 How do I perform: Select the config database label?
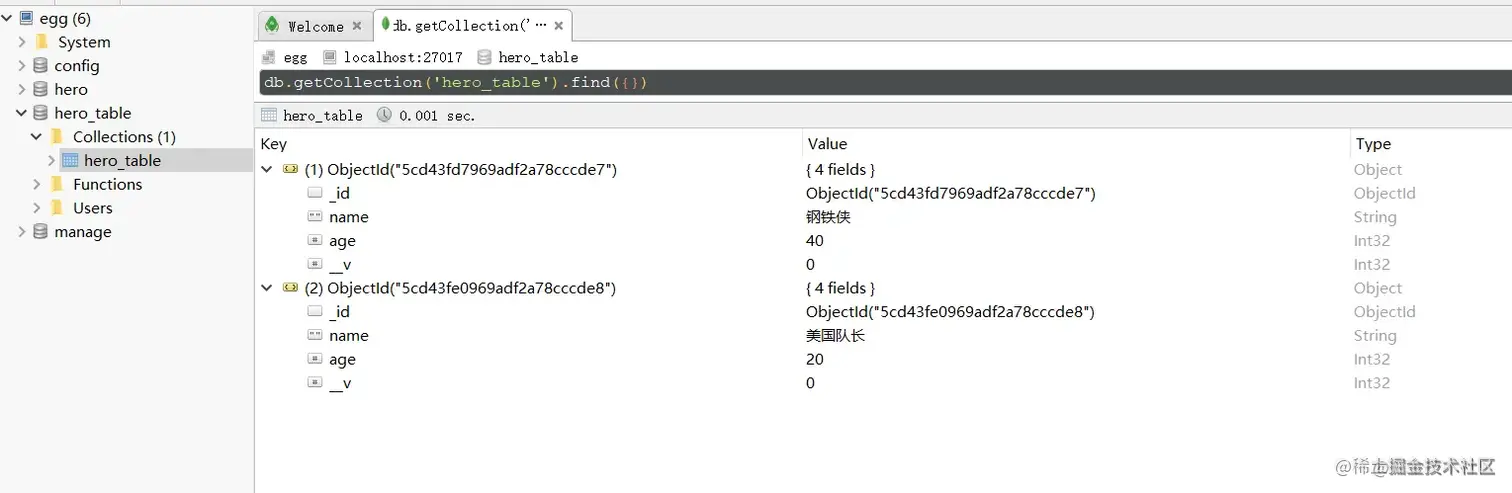[77, 66]
